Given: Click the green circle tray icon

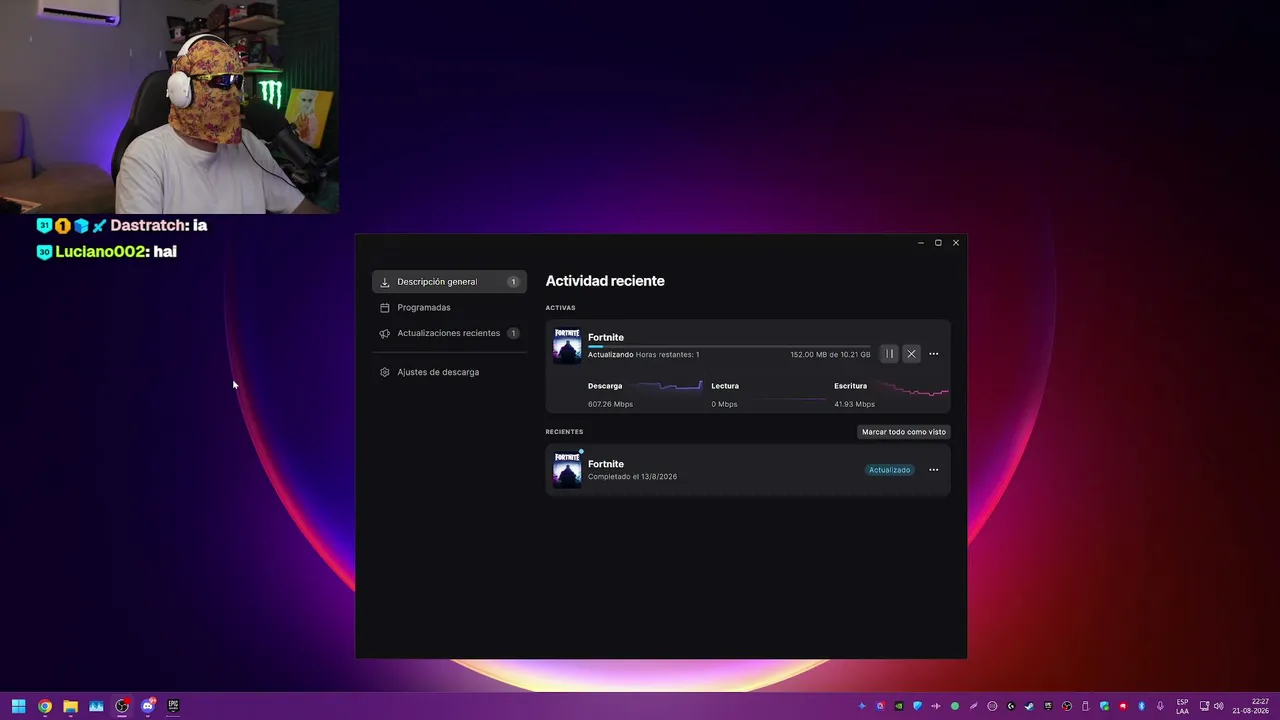Looking at the screenshot, I should tap(955, 706).
